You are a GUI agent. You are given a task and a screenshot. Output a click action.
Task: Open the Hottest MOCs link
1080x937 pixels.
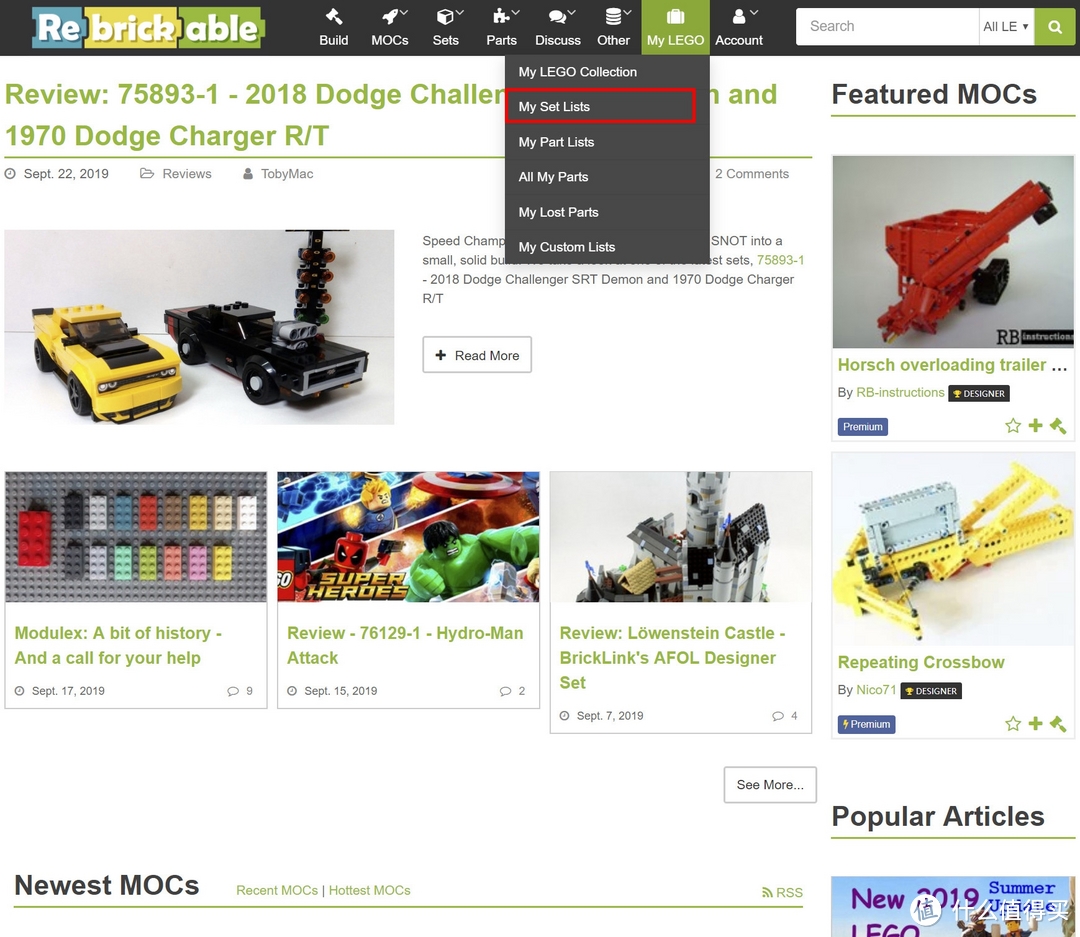click(x=369, y=890)
